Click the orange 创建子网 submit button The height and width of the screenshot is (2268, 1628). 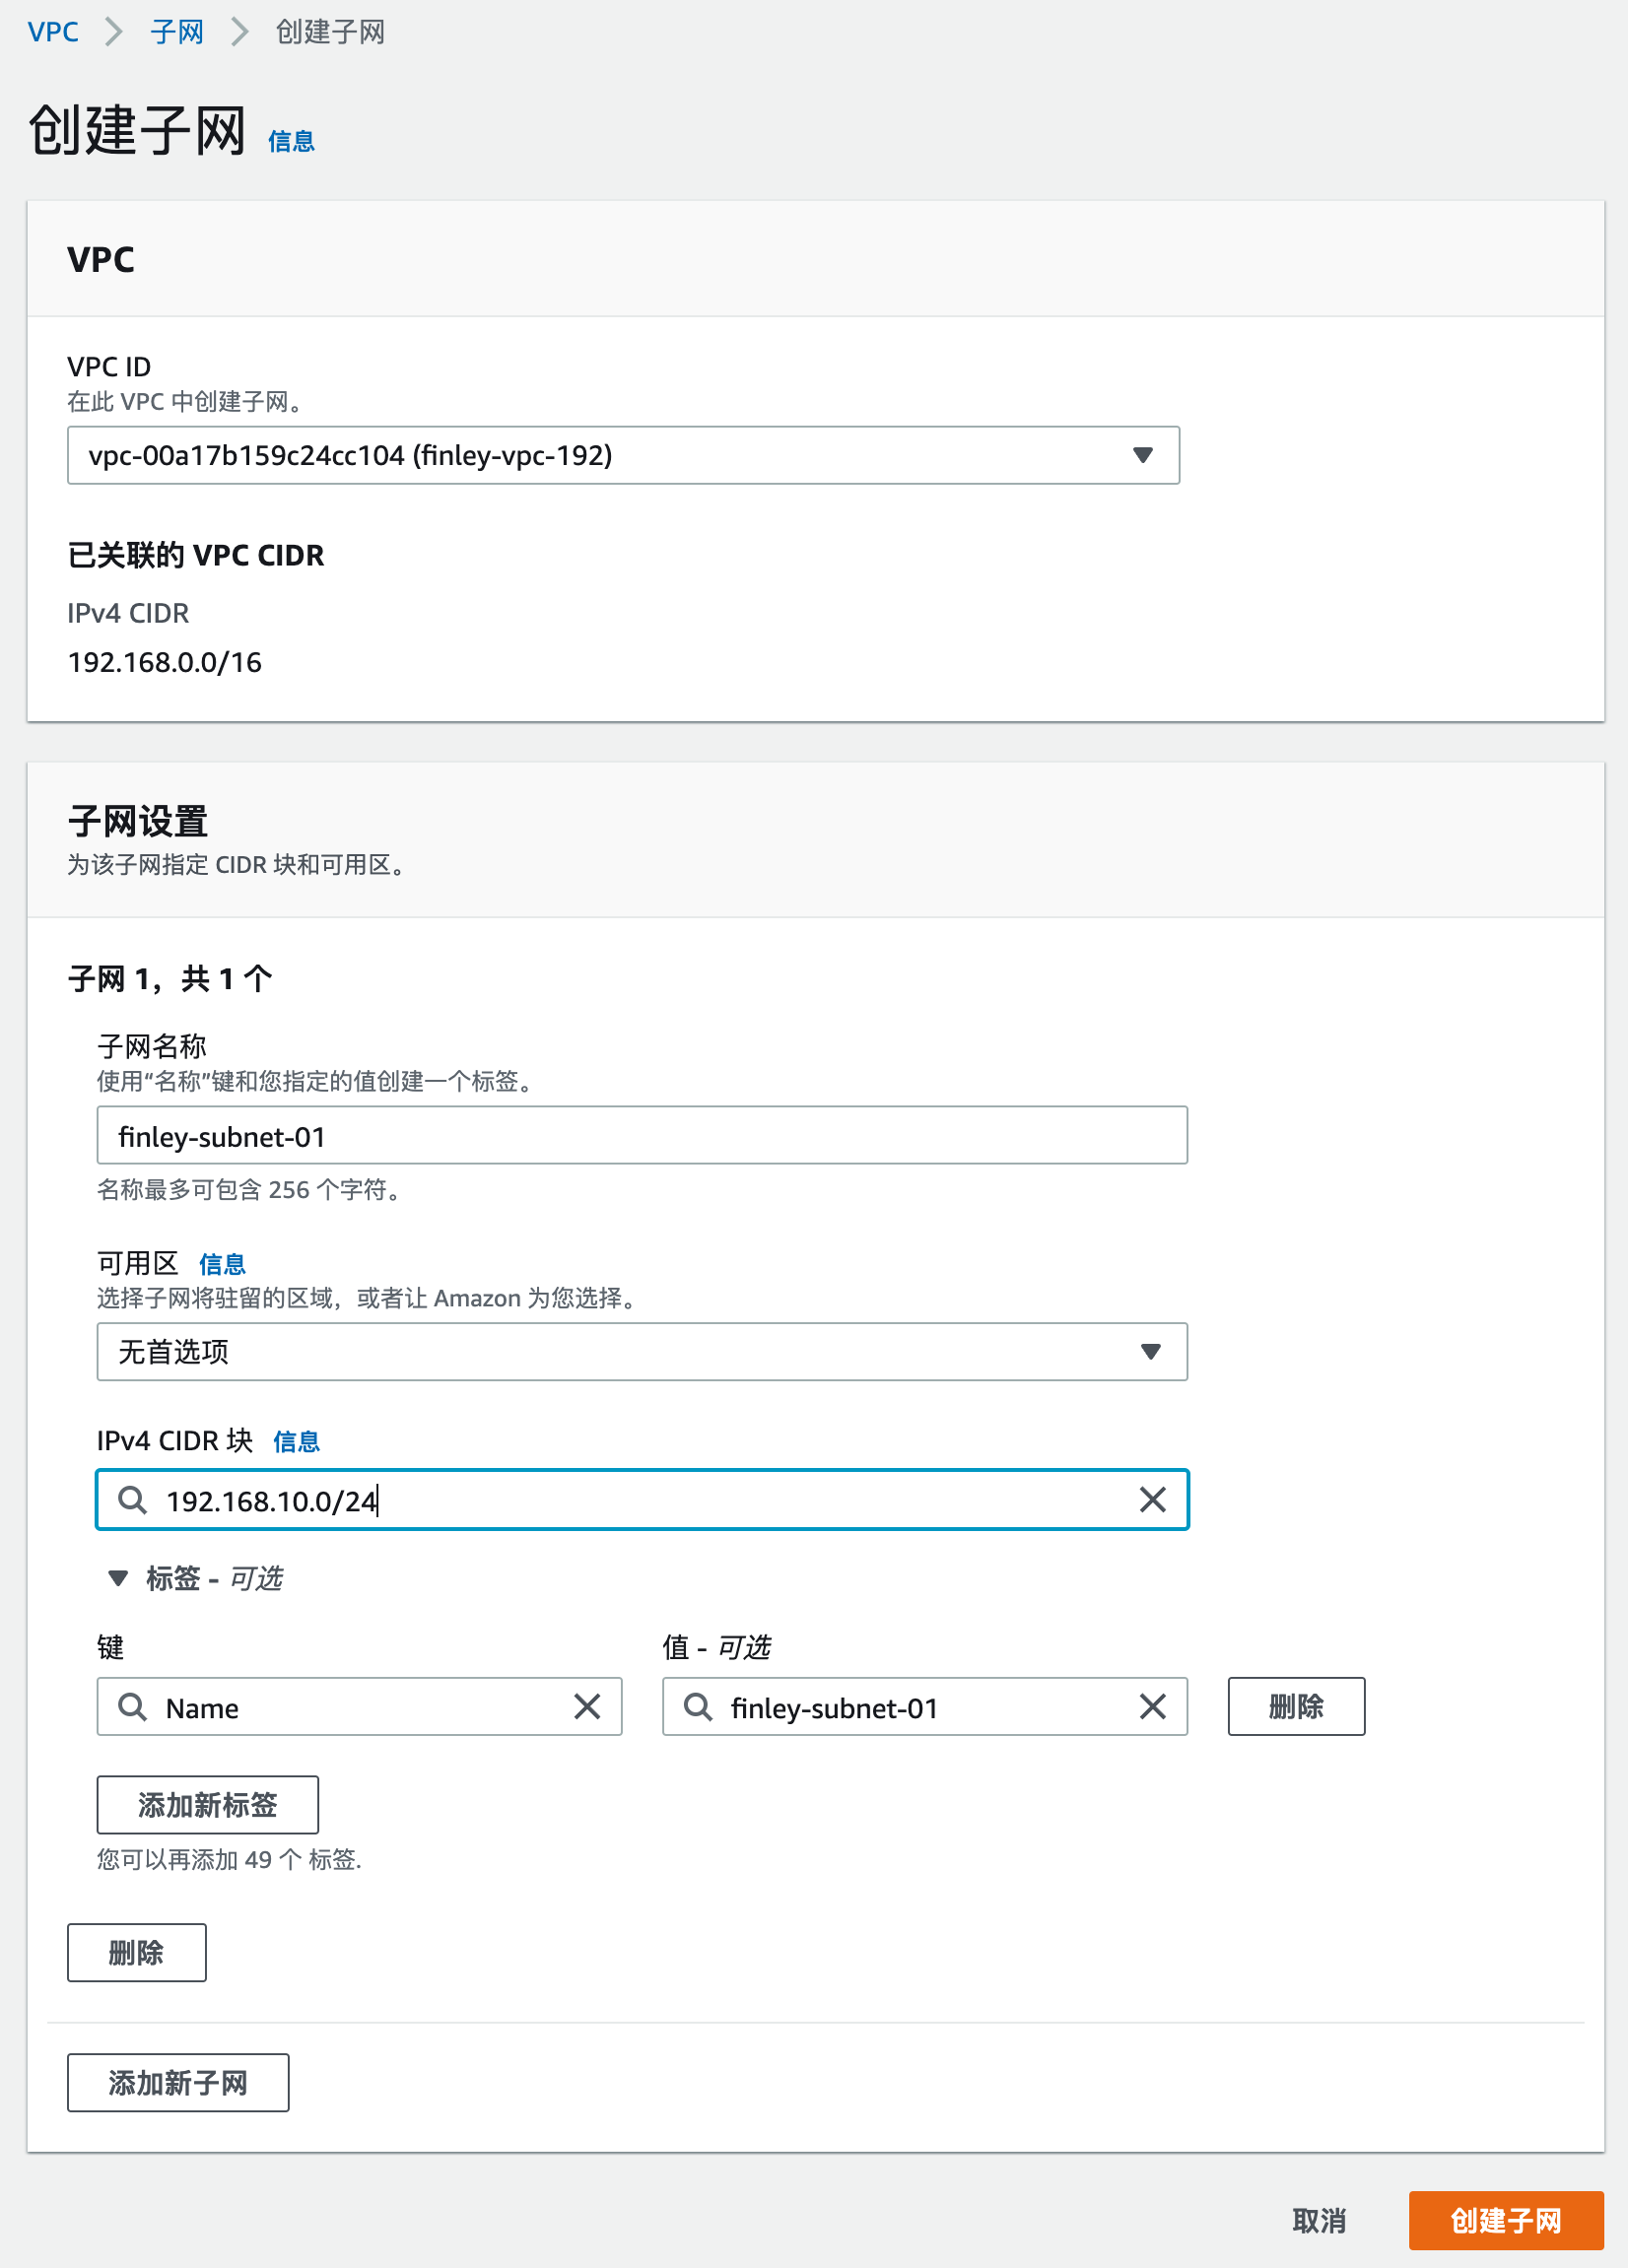pos(1506,2221)
